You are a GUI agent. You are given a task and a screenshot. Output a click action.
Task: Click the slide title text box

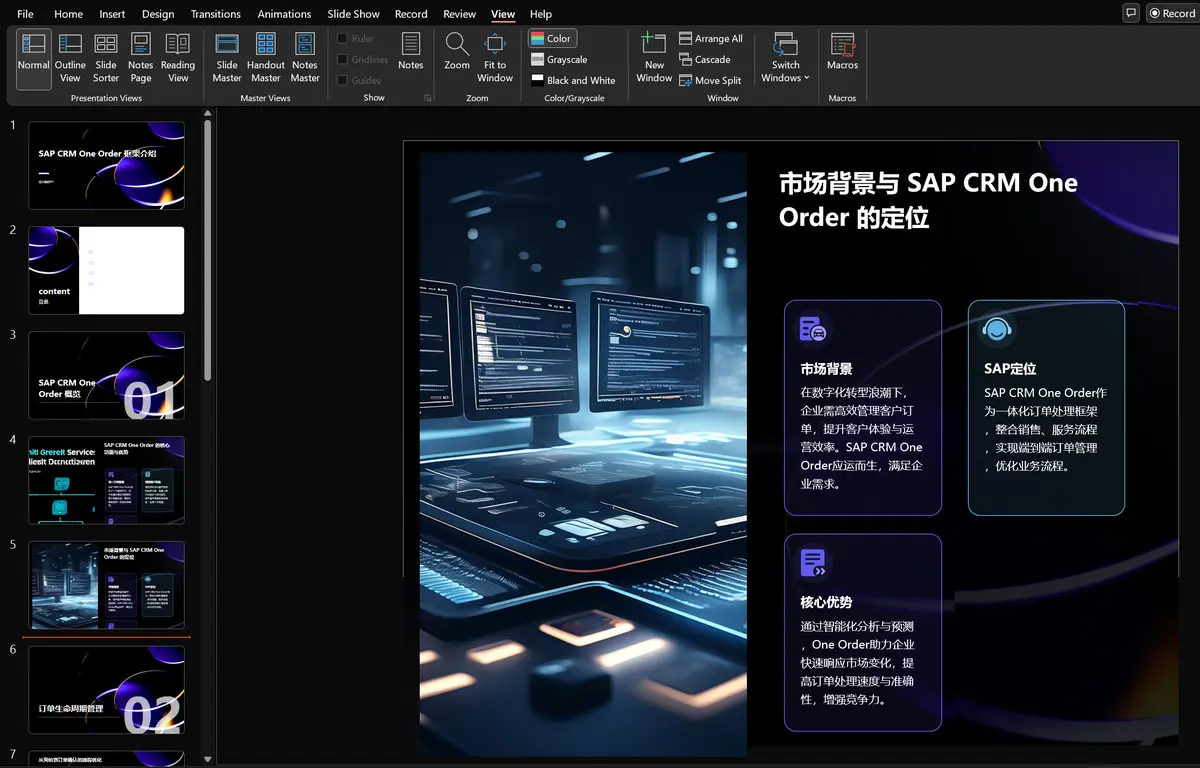928,199
